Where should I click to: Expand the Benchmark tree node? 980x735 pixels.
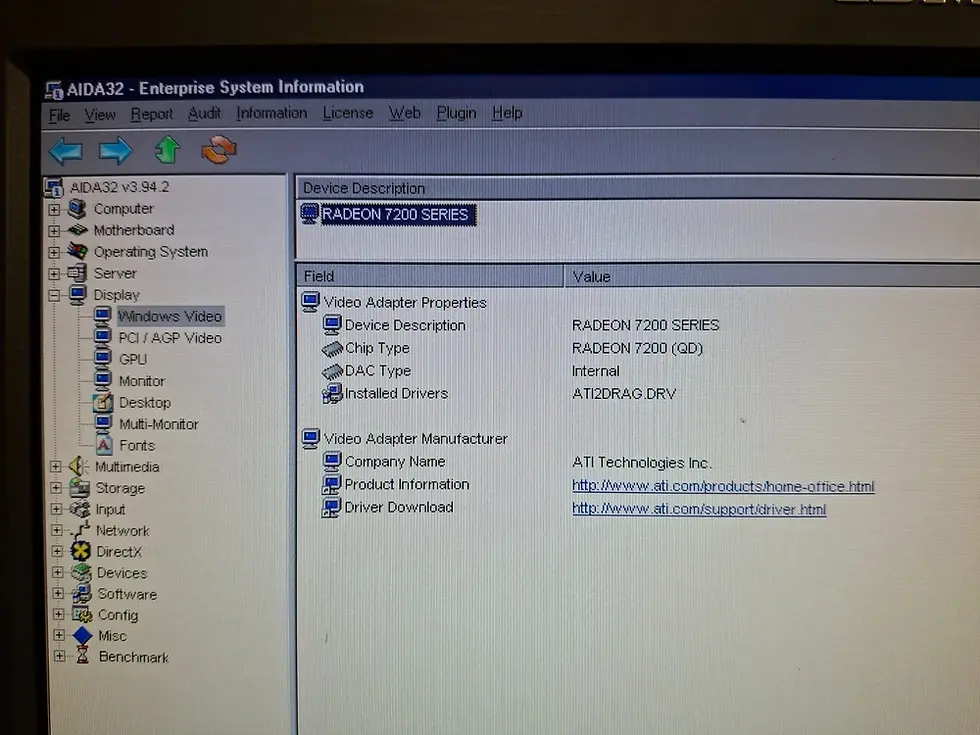coord(59,656)
